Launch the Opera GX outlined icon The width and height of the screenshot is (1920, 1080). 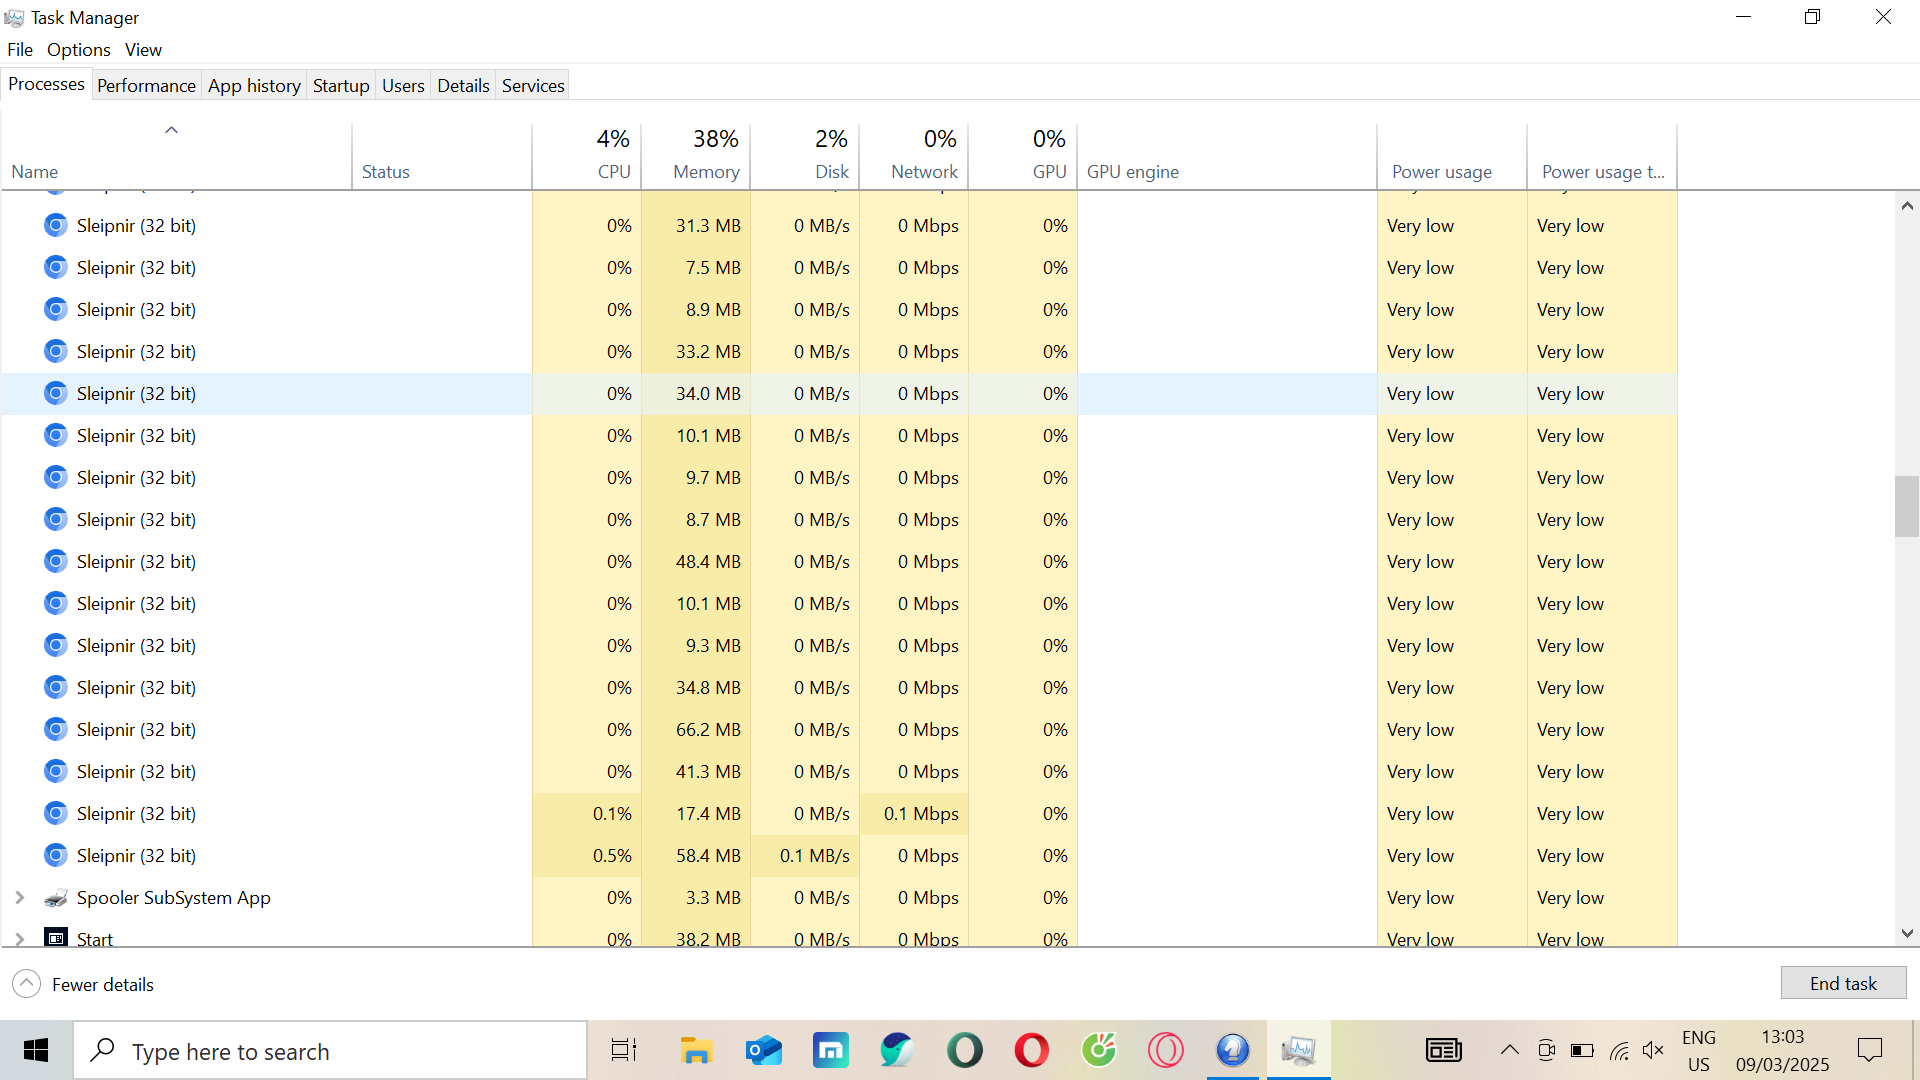point(1166,1051)
